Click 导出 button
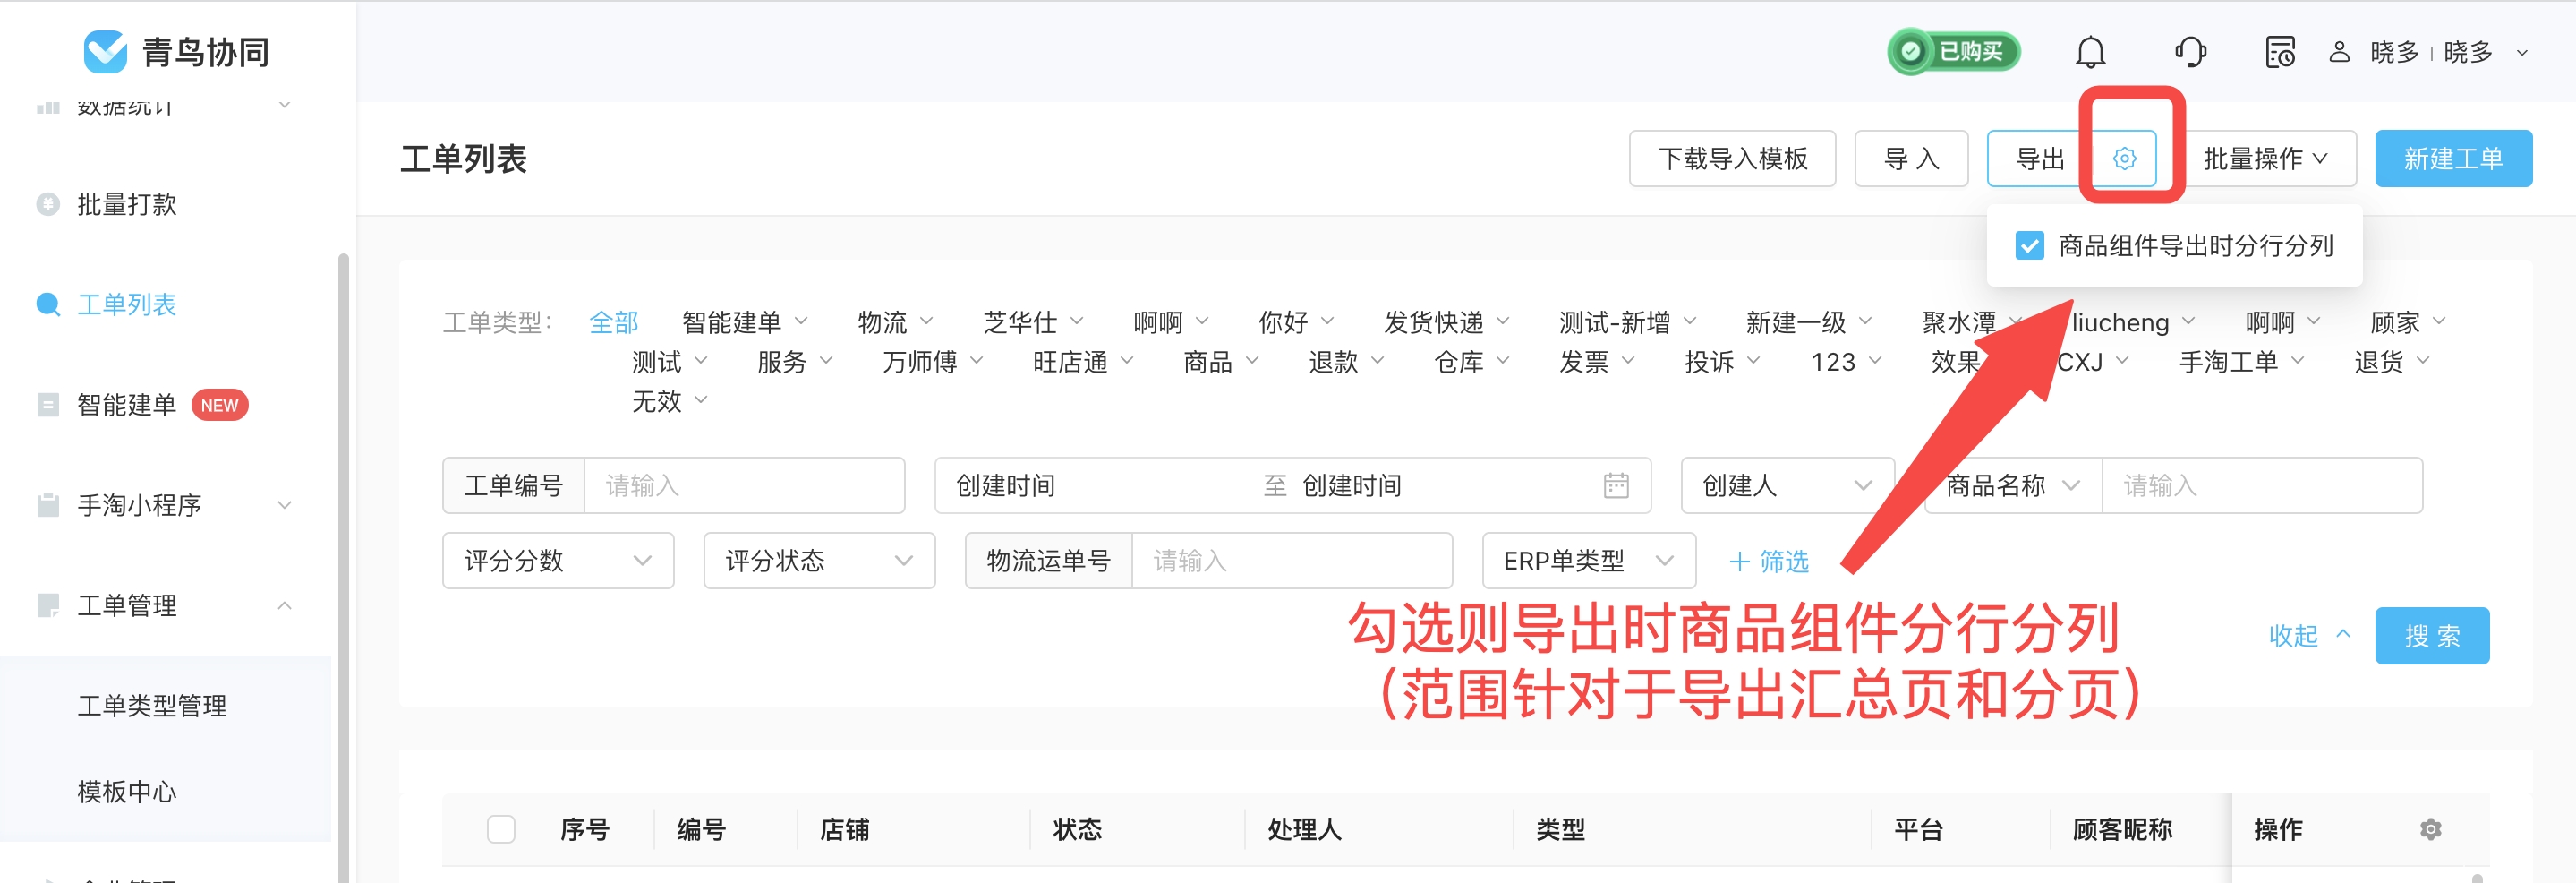The height and width of the screenshot is (883, 2576). pos(2040,158)
